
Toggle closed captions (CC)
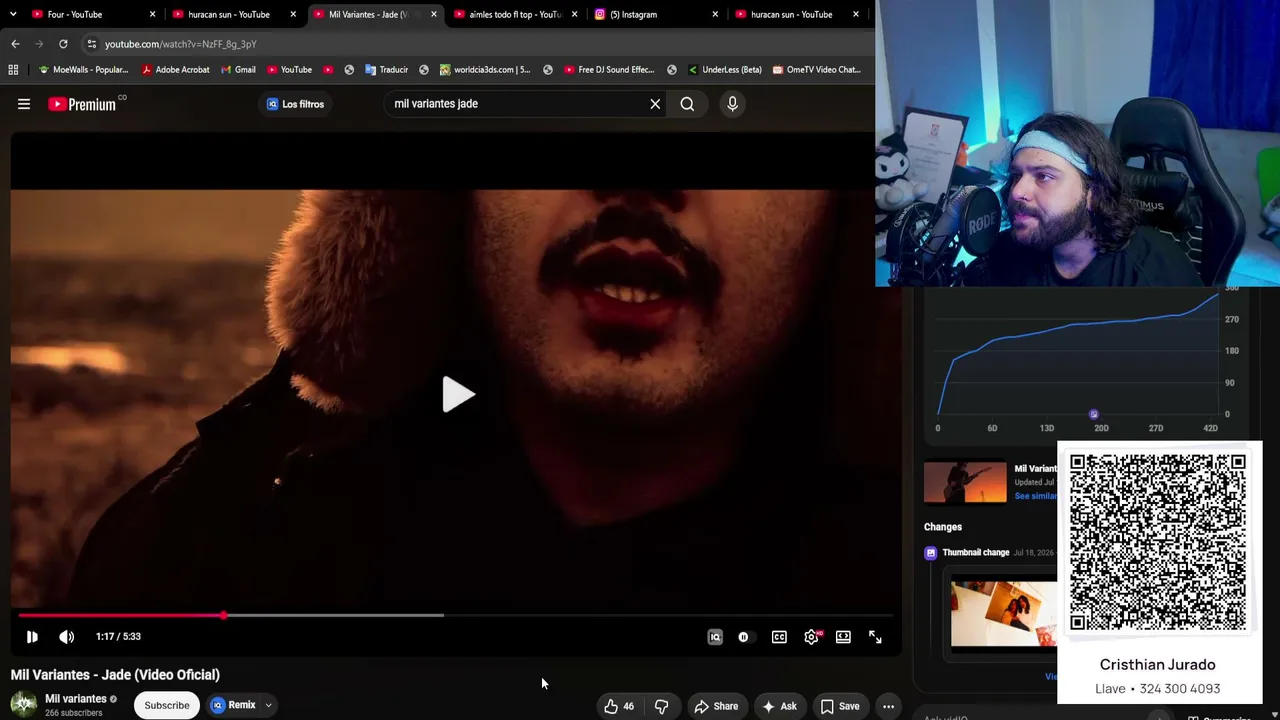click(779, 637)
